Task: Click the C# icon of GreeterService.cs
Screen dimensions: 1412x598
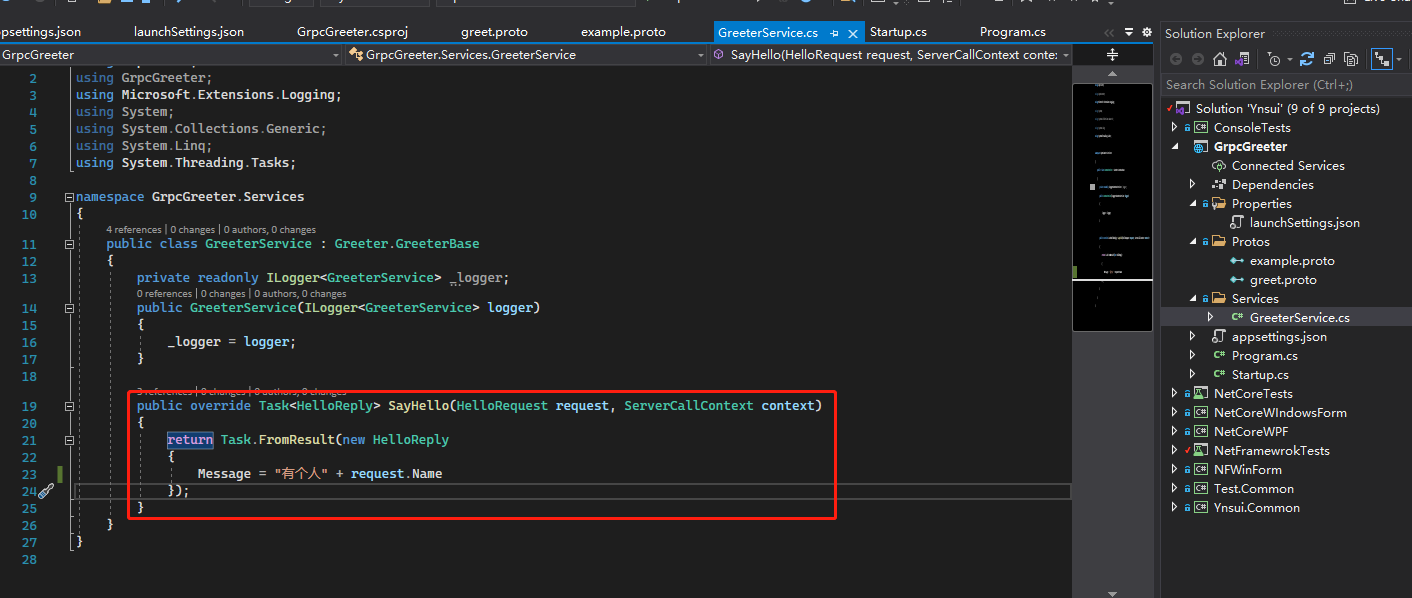Action: (x=1237, y=317)
